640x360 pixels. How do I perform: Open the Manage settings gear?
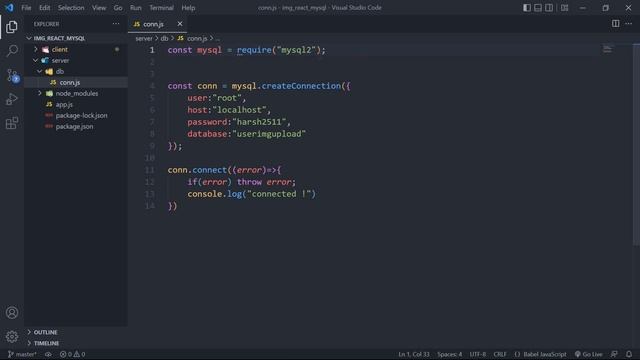coord(12,337)
